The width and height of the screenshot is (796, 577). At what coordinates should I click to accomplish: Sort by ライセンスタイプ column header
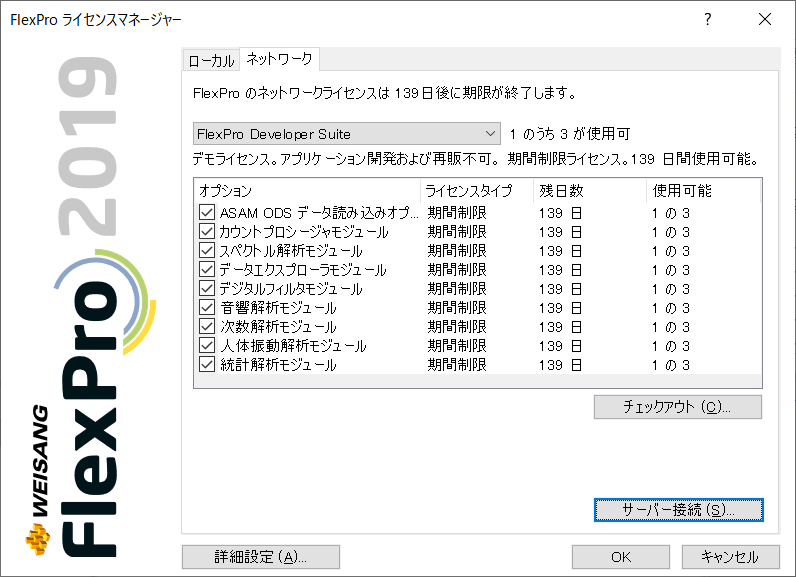coord(477,191)
